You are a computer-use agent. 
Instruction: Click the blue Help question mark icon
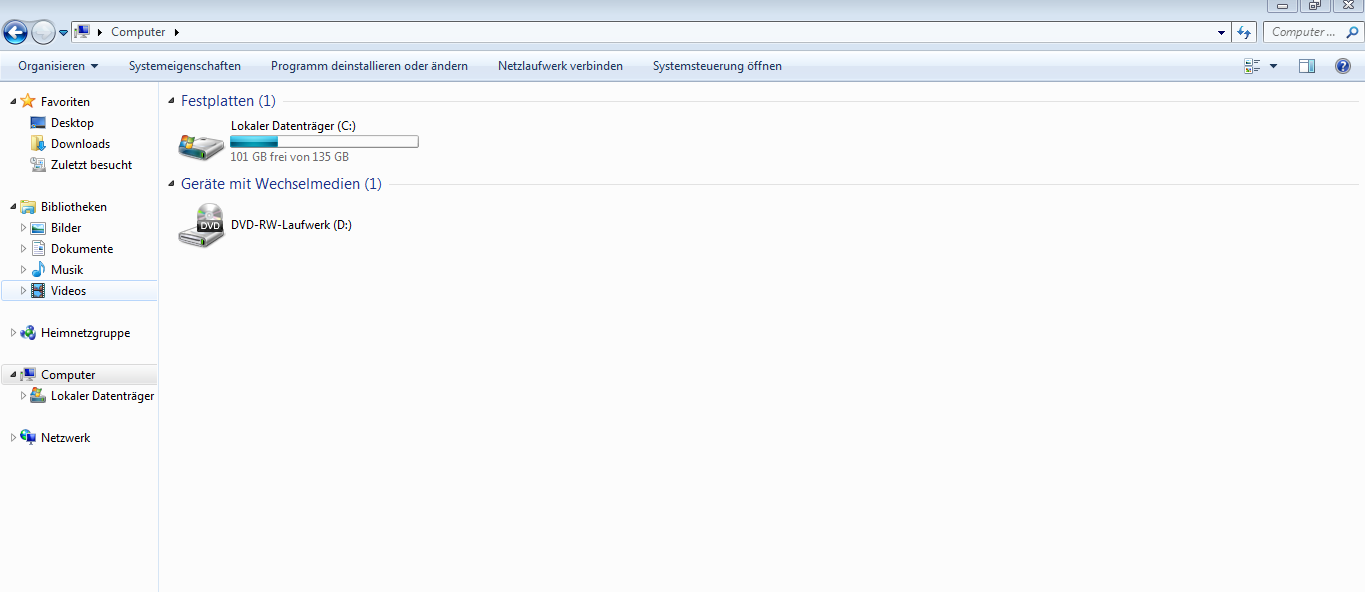1343,66
